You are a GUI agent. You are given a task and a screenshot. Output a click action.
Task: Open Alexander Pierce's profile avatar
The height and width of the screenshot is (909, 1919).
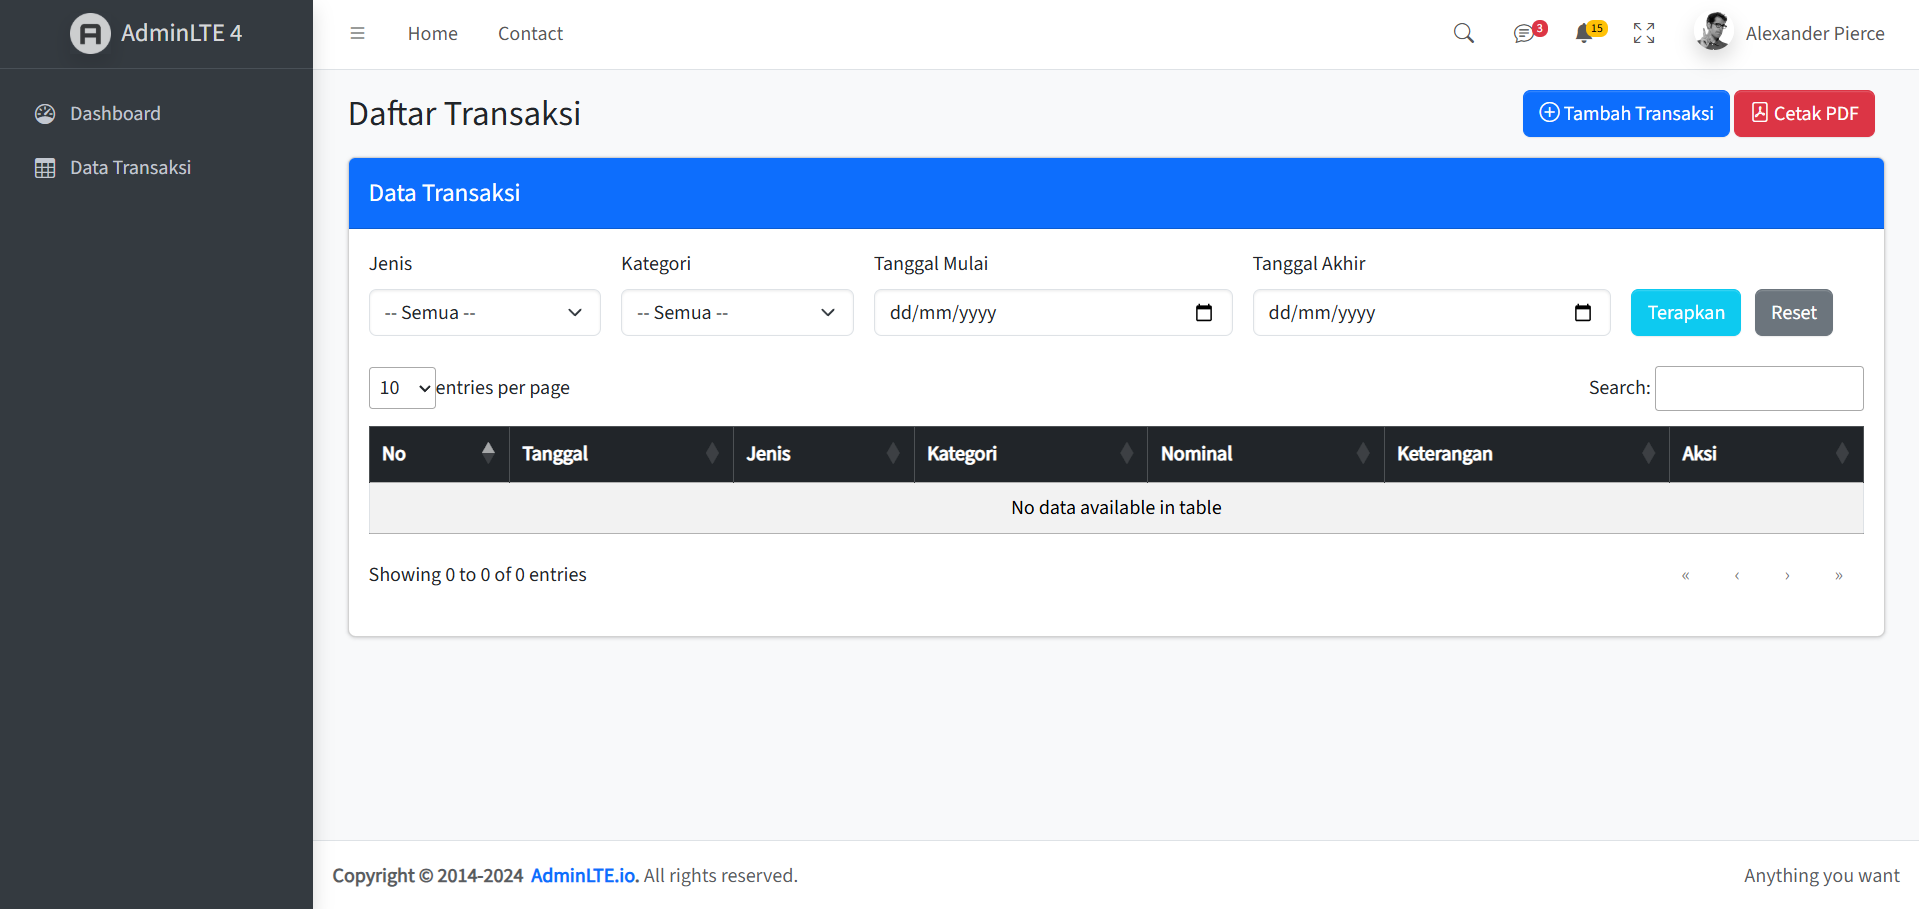tap(1712, 33)
